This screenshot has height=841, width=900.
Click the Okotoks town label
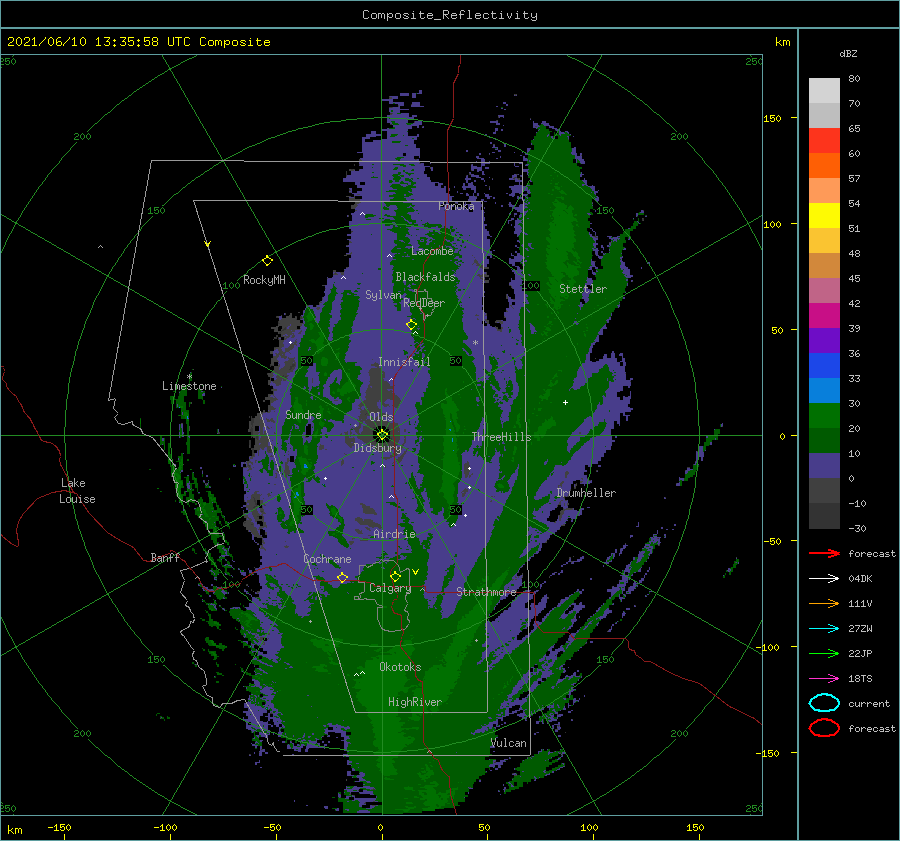click(x=400, y=667)
